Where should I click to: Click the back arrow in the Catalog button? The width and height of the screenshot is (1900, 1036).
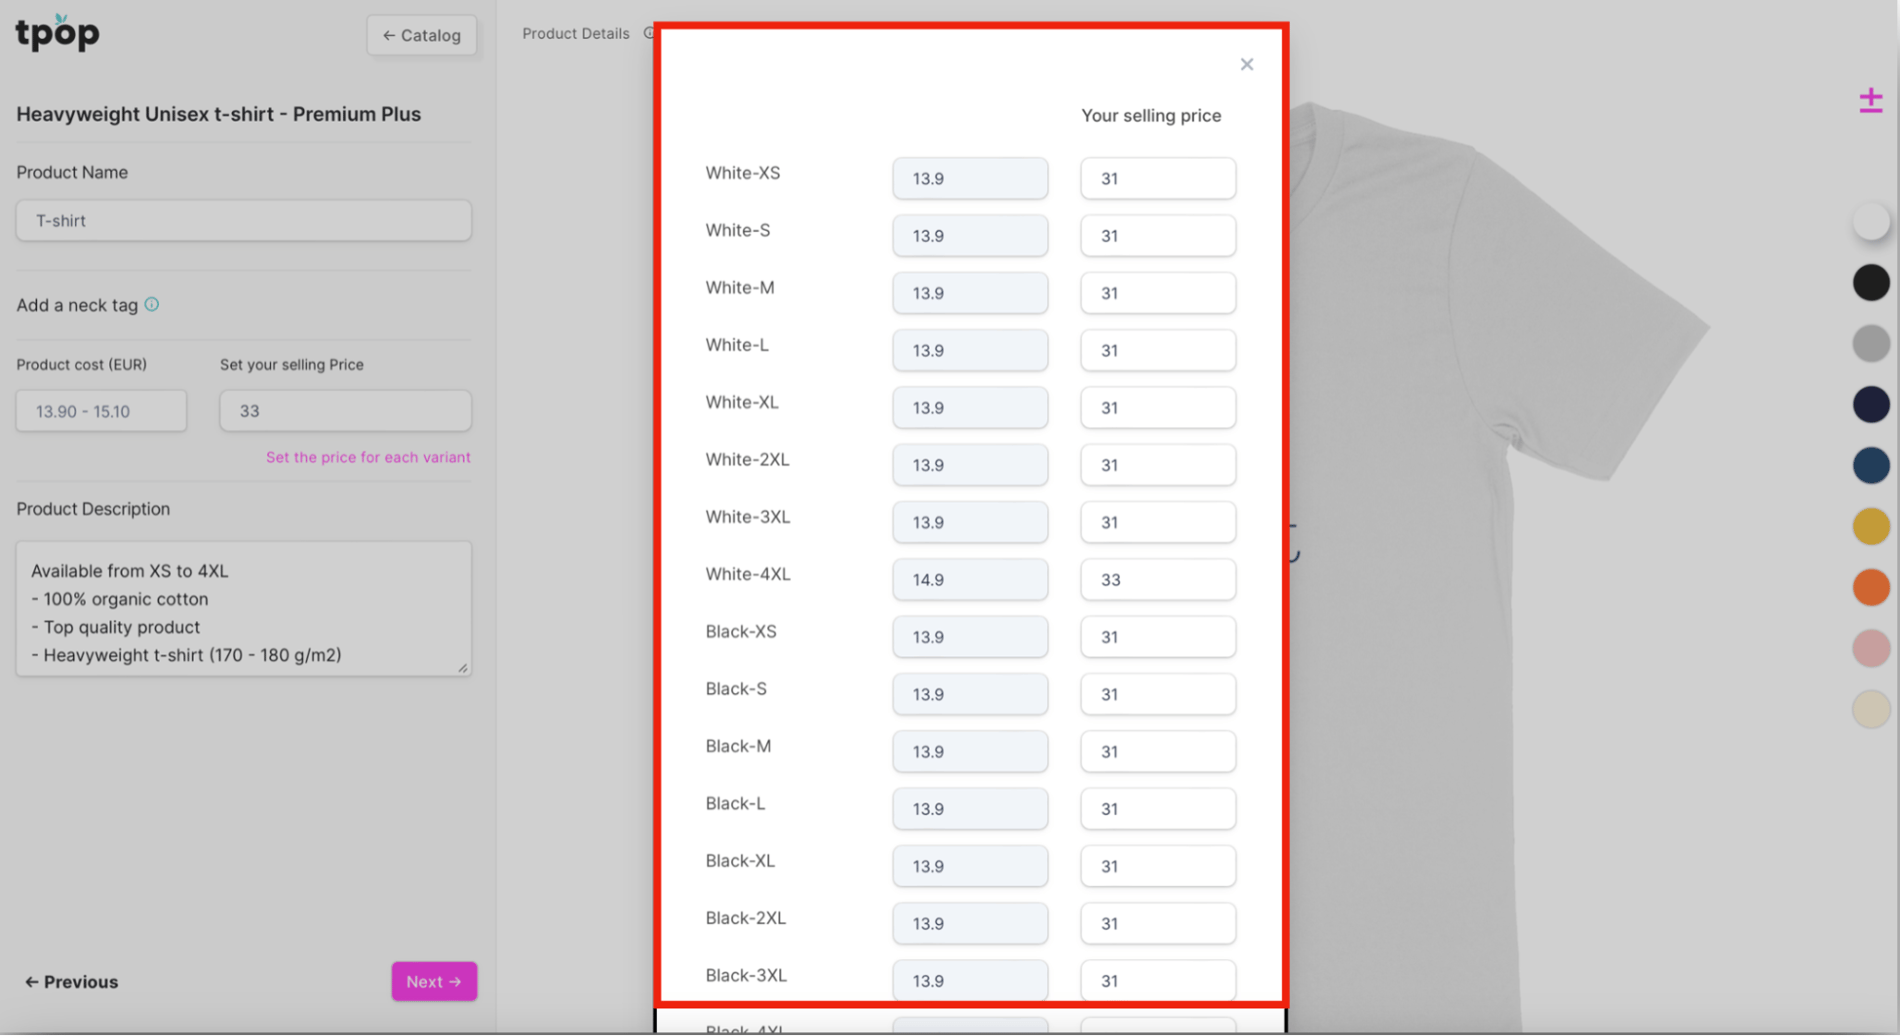(x=390, y=35)
